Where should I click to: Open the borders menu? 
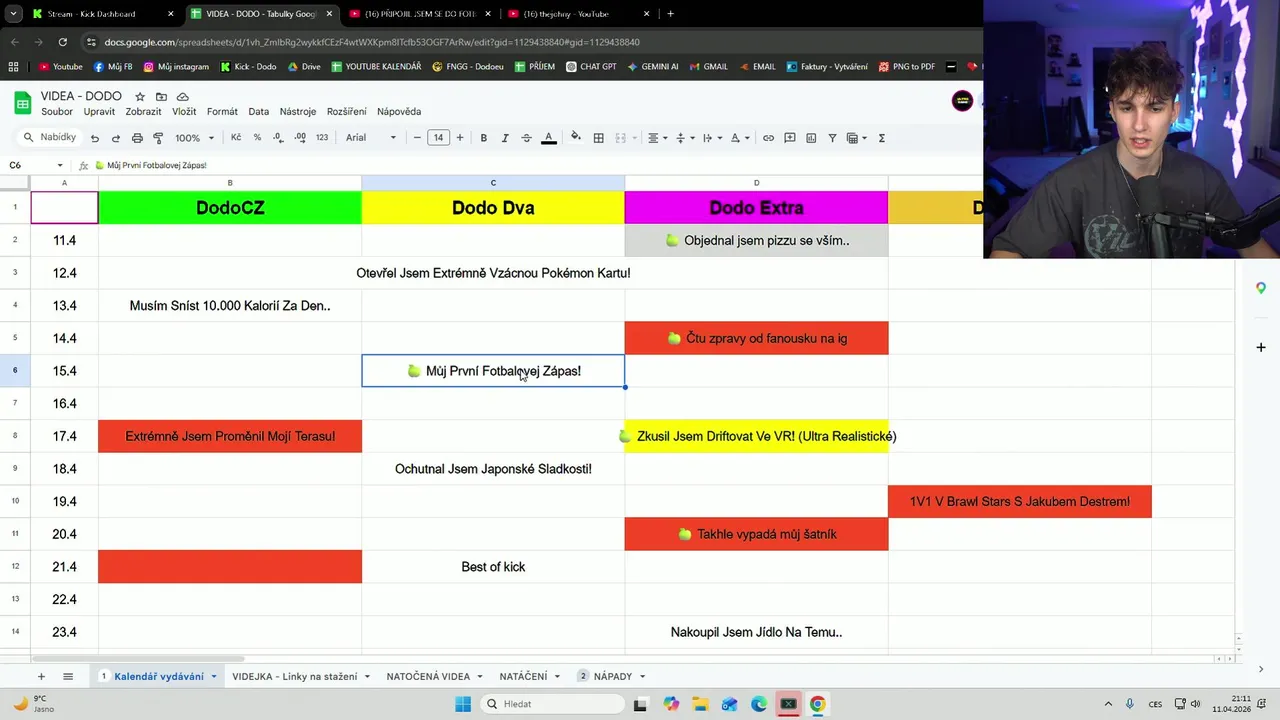(x=598, y=138)
